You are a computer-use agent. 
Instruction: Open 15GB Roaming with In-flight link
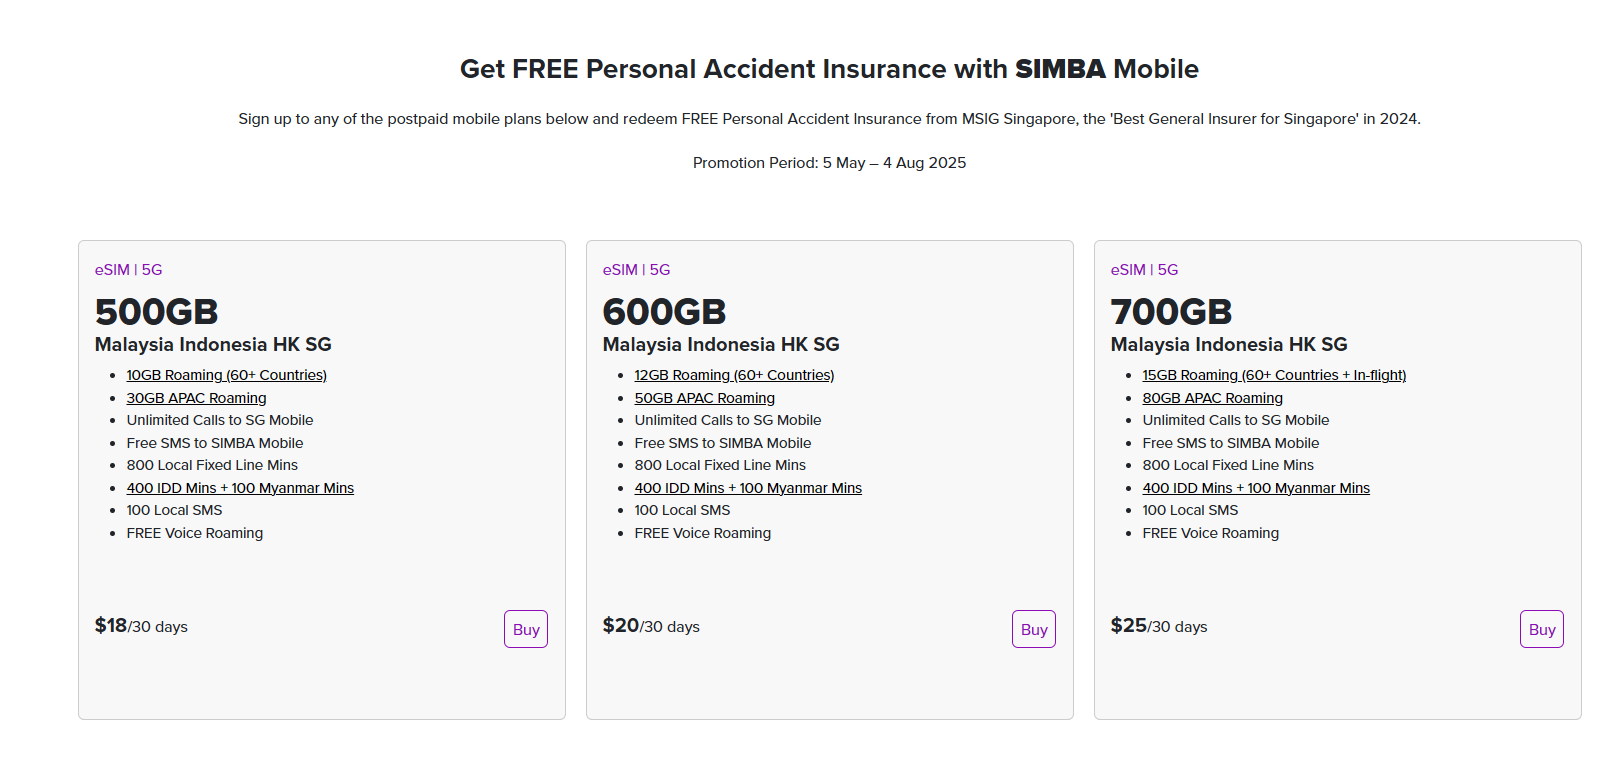point(1274,375)
